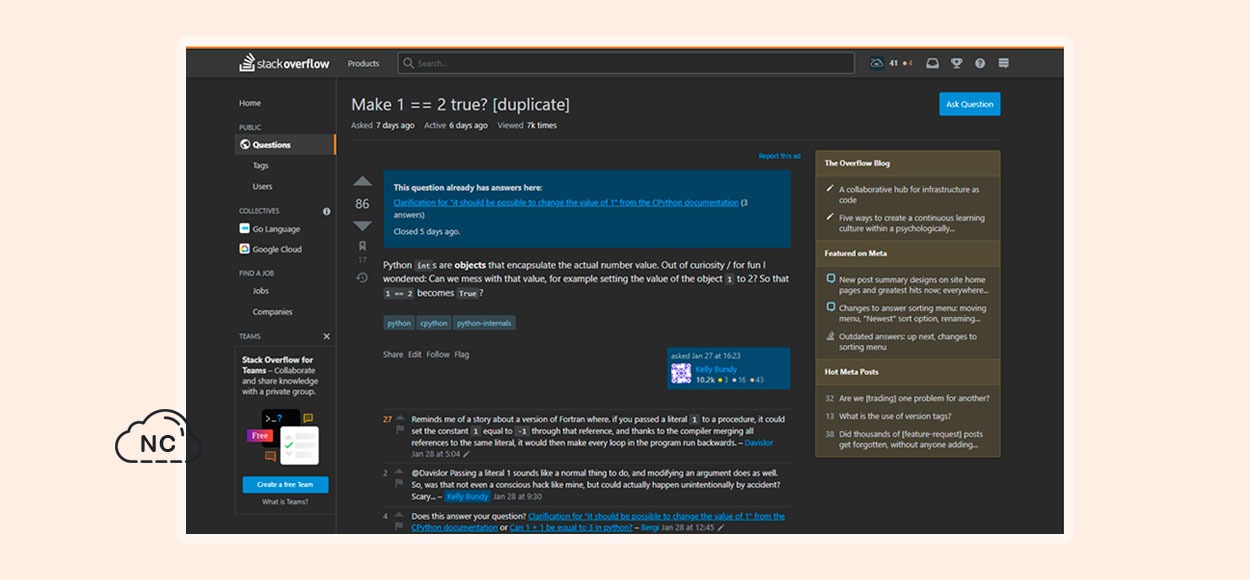Open the Go Language collective link
This screenshot has width=1250, height=580.
tap(276, 229)
